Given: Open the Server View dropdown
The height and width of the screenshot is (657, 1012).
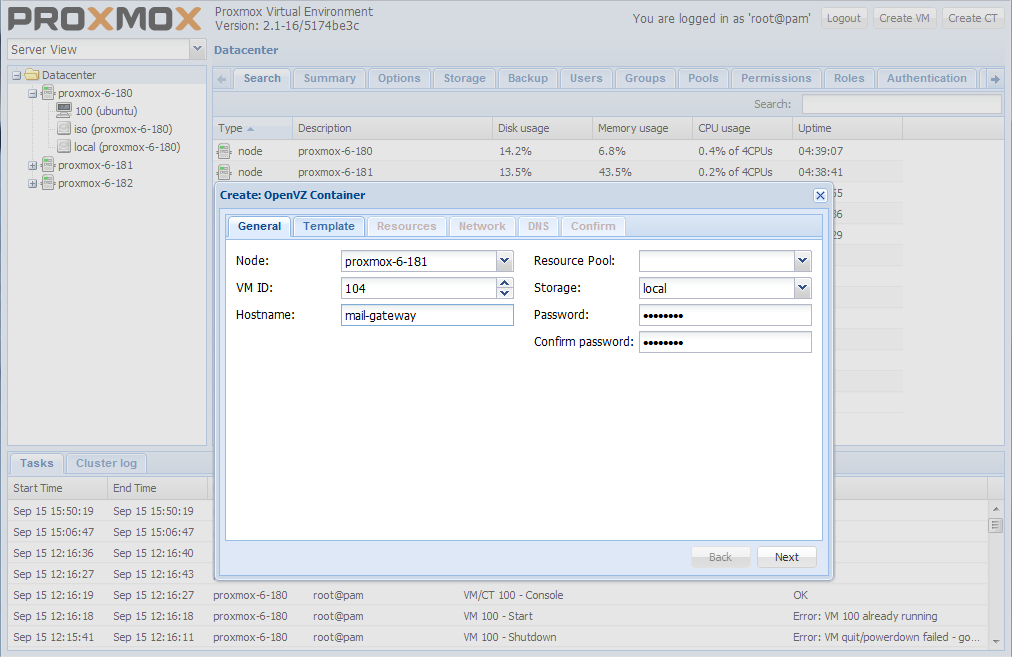Looking at the screenshot, I should (x=197, y=49).
